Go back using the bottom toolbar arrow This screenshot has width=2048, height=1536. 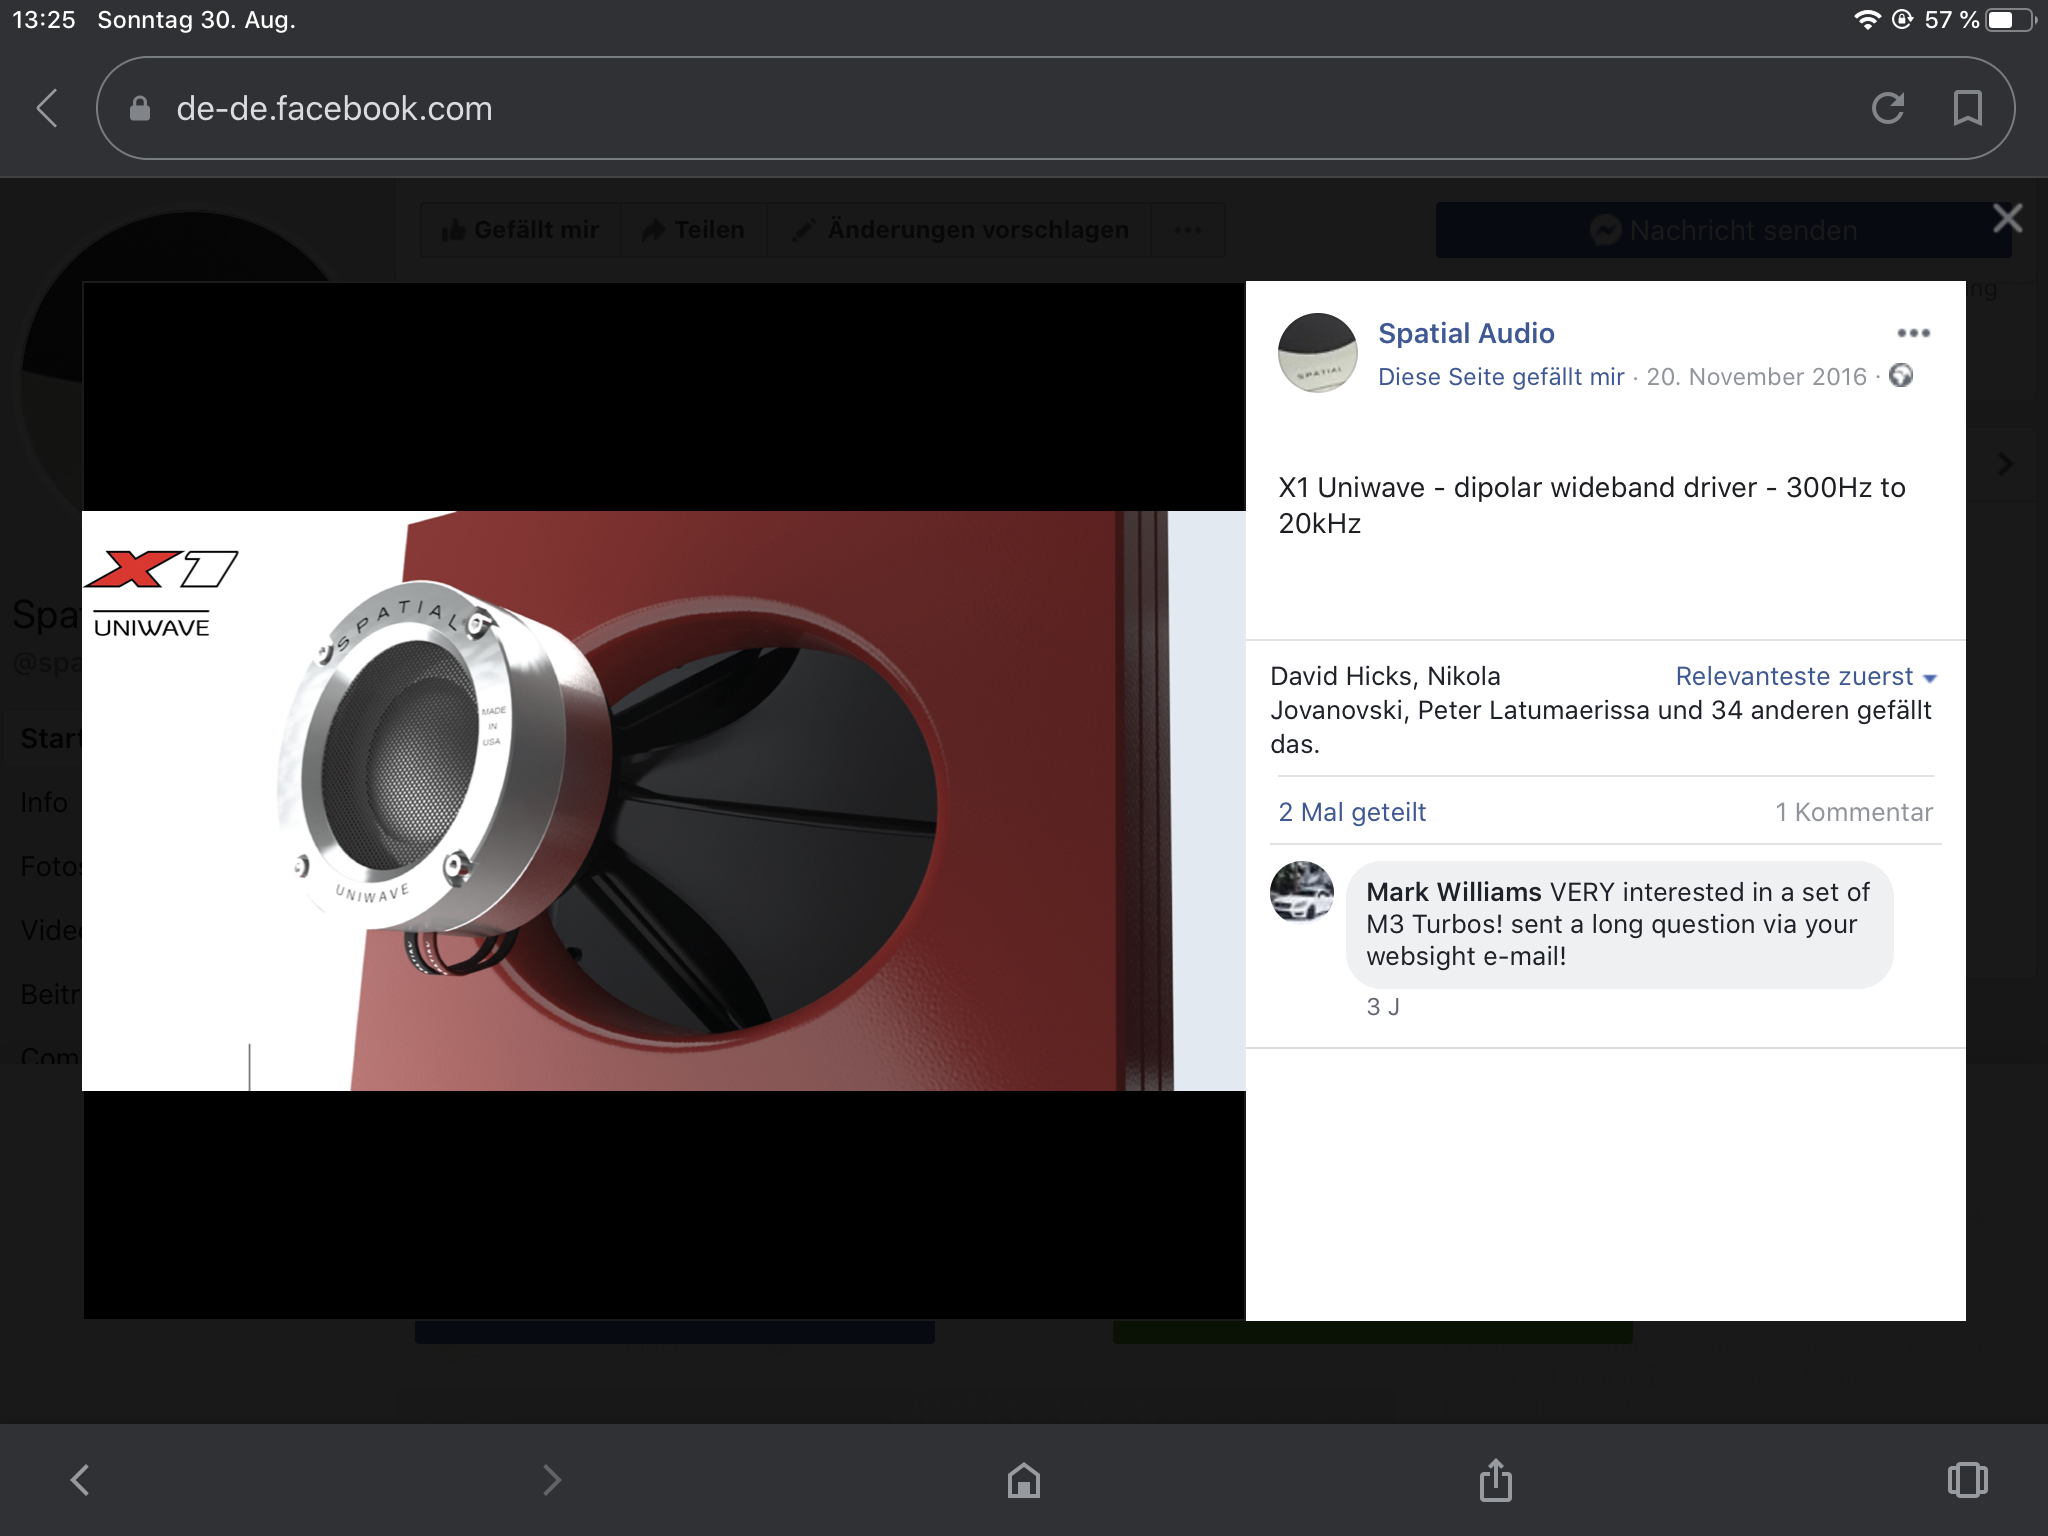[80, 1480]
